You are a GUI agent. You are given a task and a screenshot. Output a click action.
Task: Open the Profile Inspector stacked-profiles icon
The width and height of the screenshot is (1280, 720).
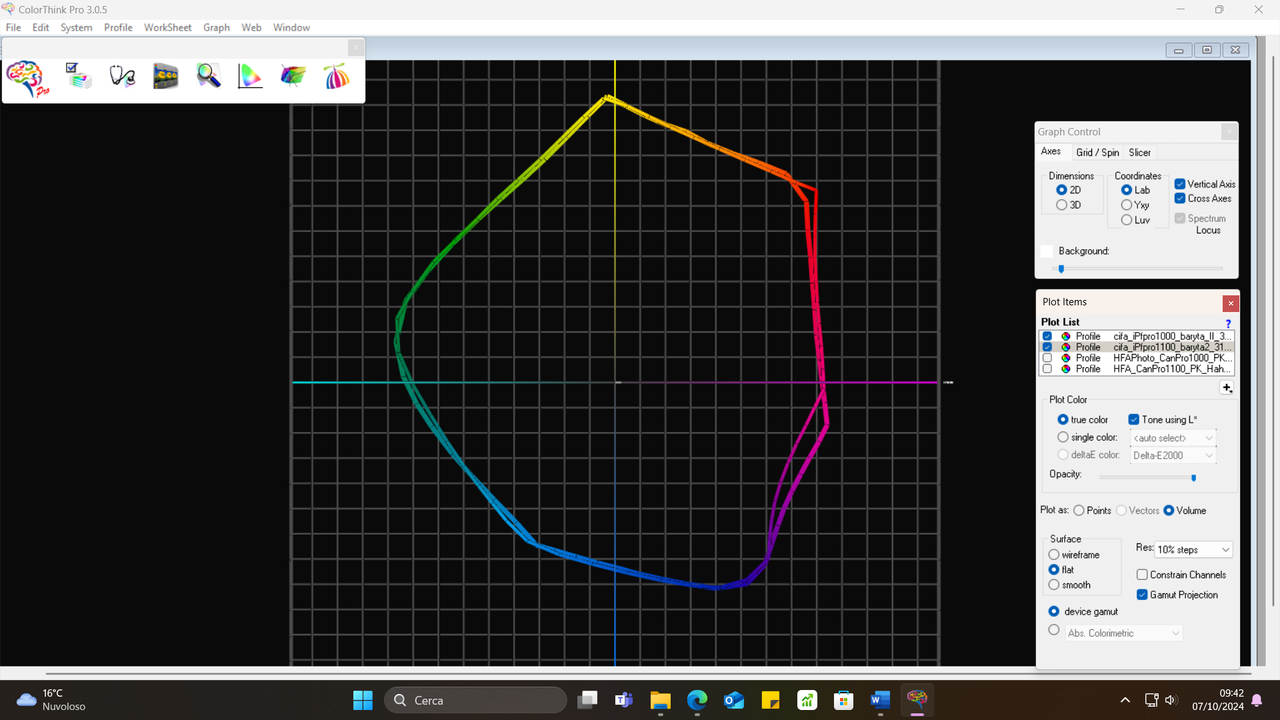[x=78, y=76]
